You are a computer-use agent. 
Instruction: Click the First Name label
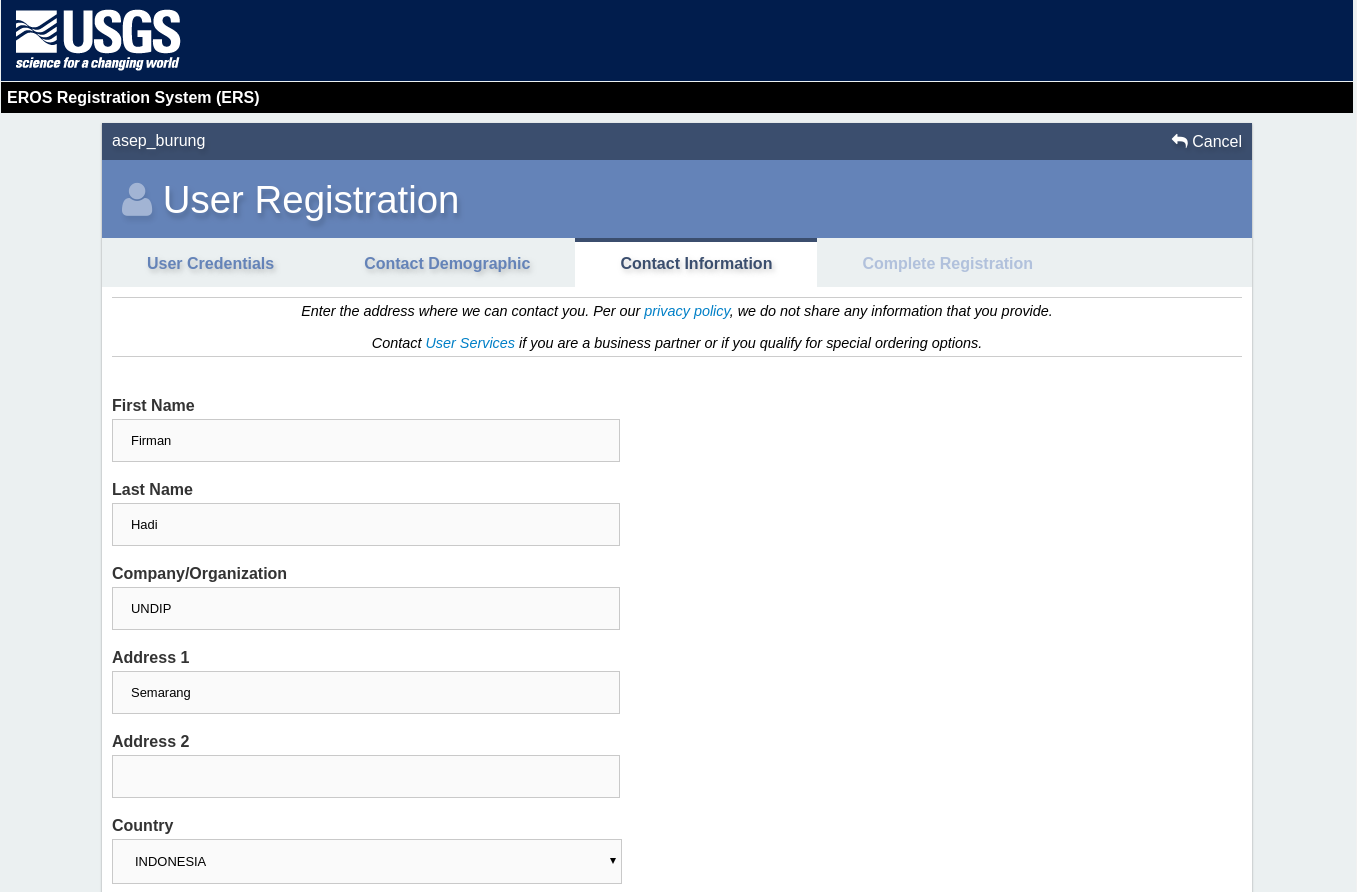pyautogui.click(x=153, y=406)
